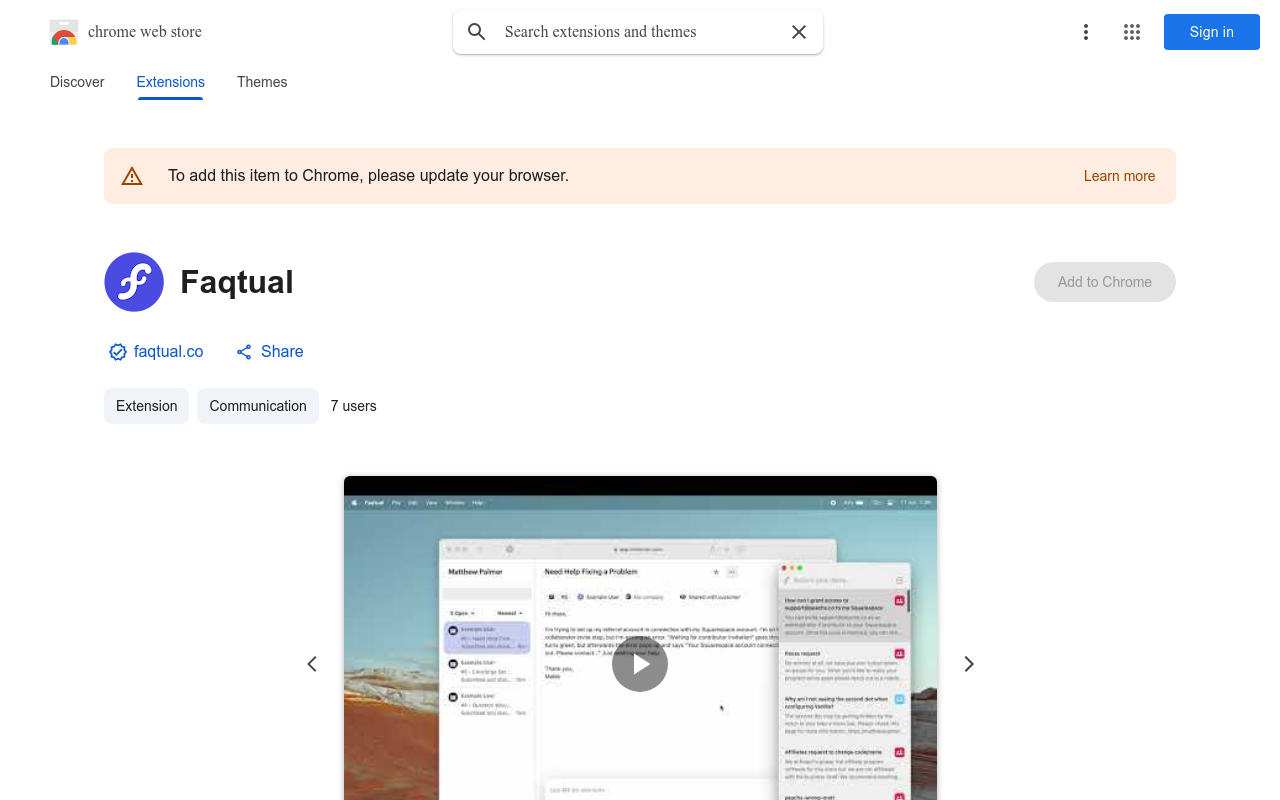Screen dimensions: 1280x800
Task: Click the verified badge beside faqtual.co
Action: pos(118,352)
